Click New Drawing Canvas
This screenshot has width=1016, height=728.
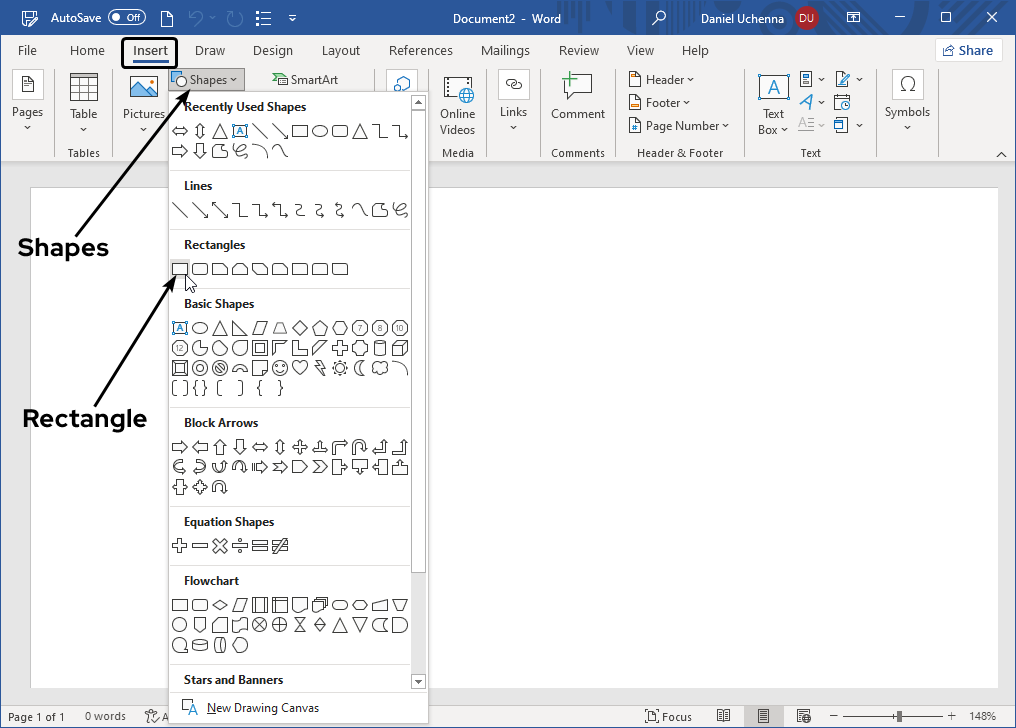[262, 708]
